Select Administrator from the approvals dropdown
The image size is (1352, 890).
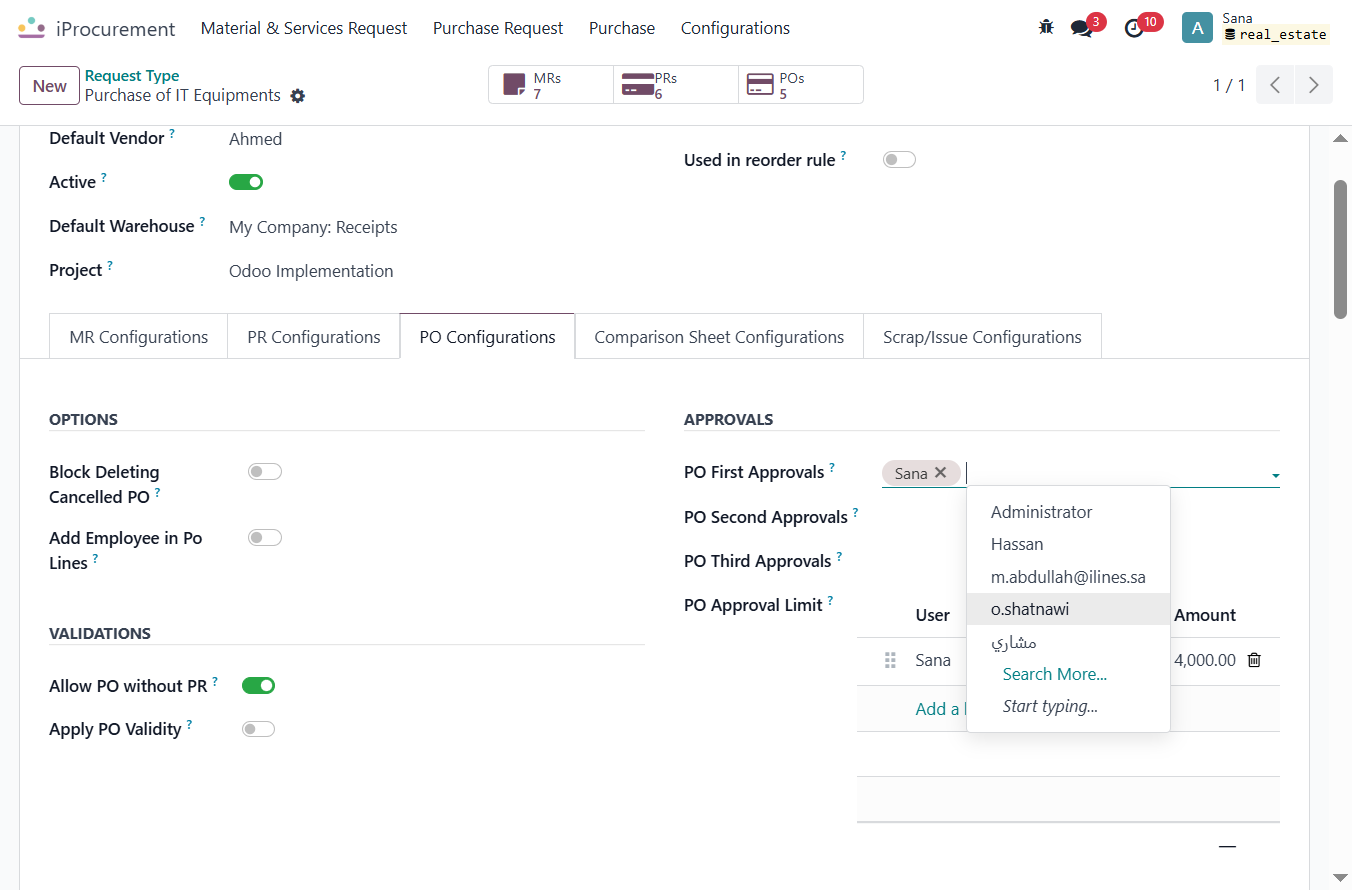coord(1068,512)
